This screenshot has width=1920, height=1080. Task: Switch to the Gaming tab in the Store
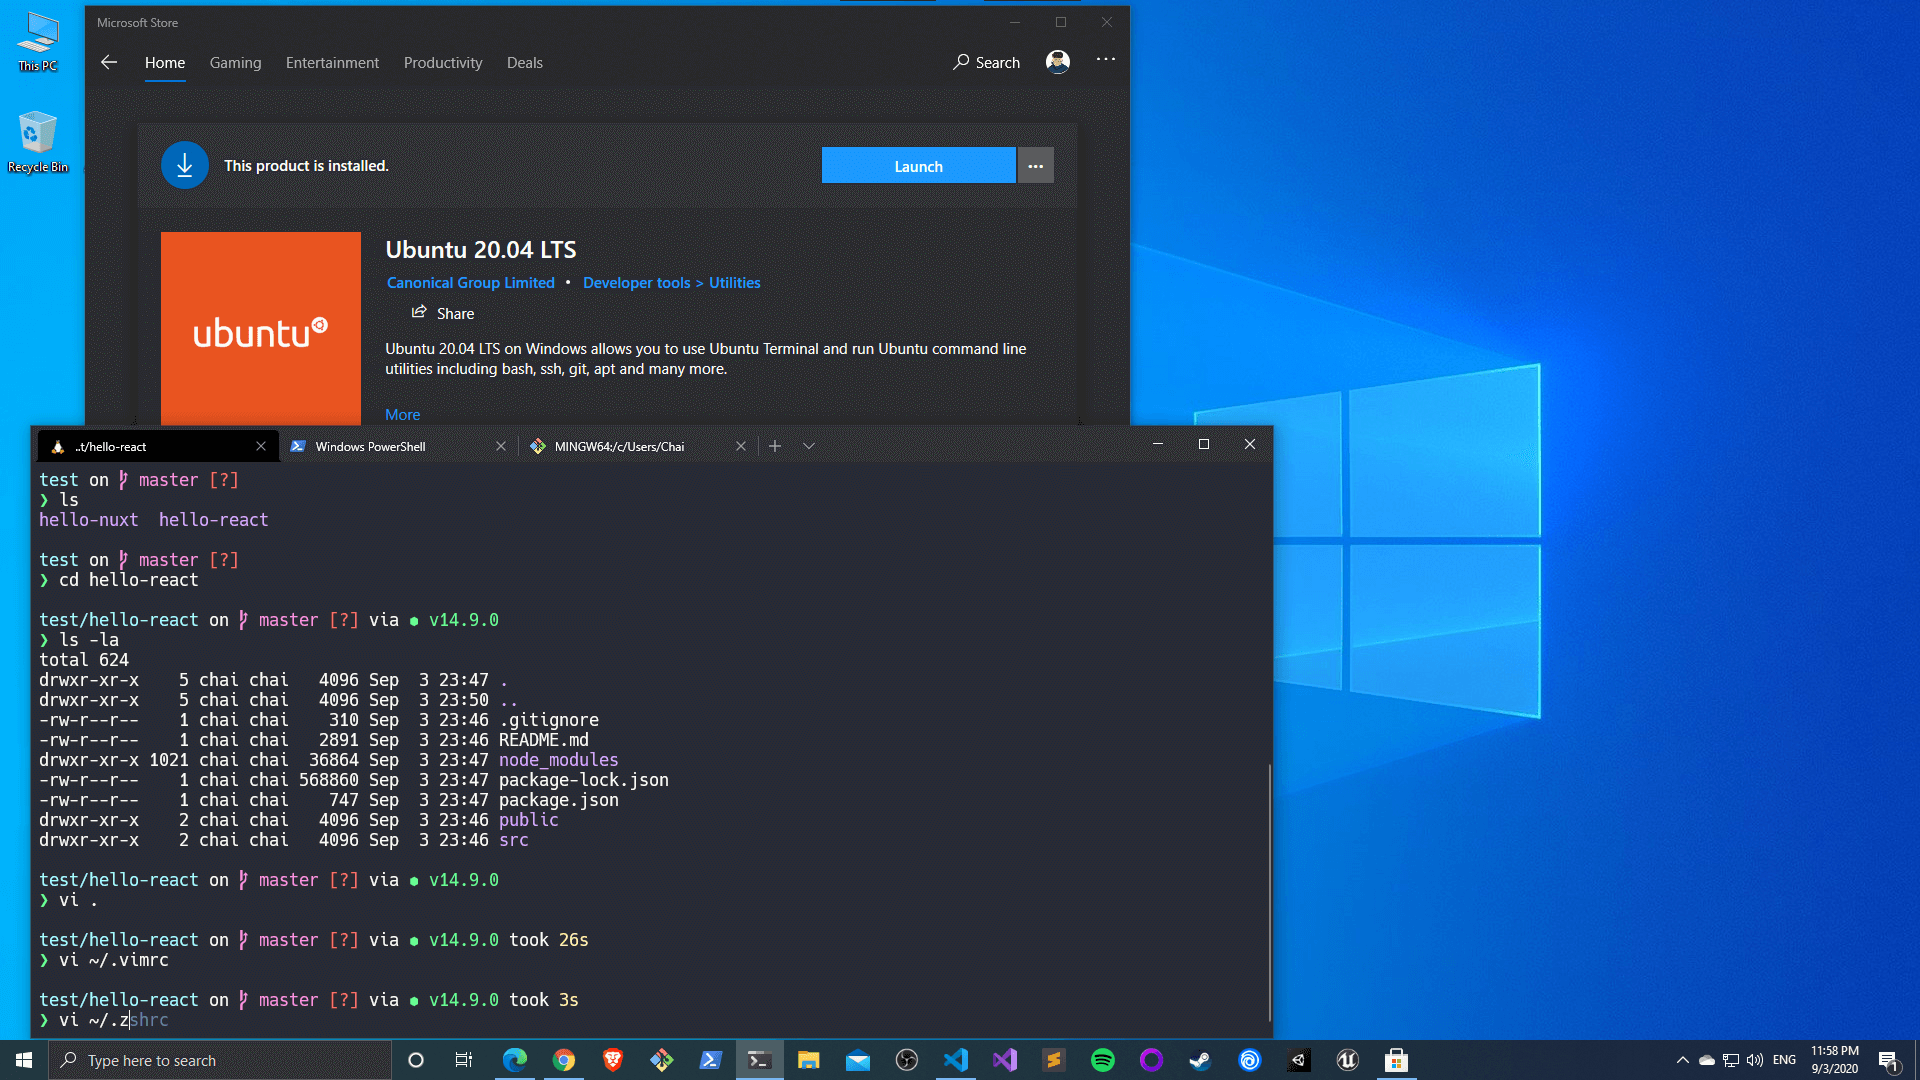click(235, 62)
